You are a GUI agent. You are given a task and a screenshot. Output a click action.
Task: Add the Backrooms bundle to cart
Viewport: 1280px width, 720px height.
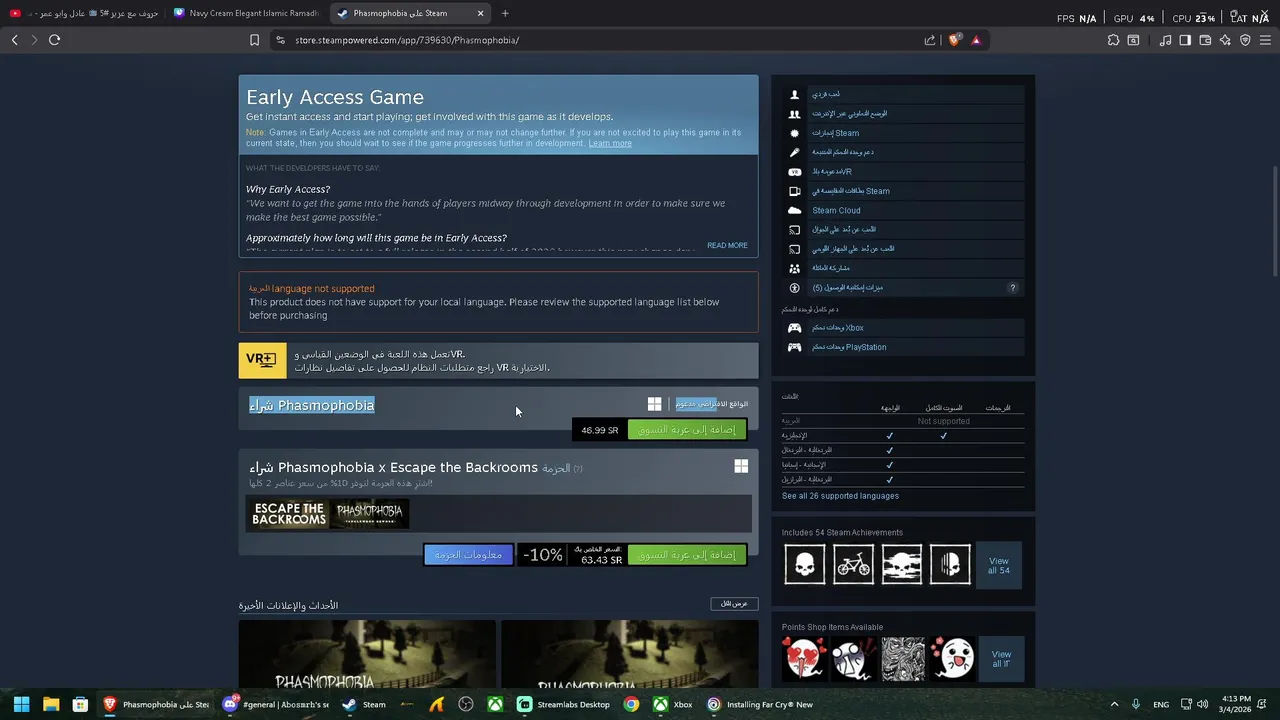point(687,555)
